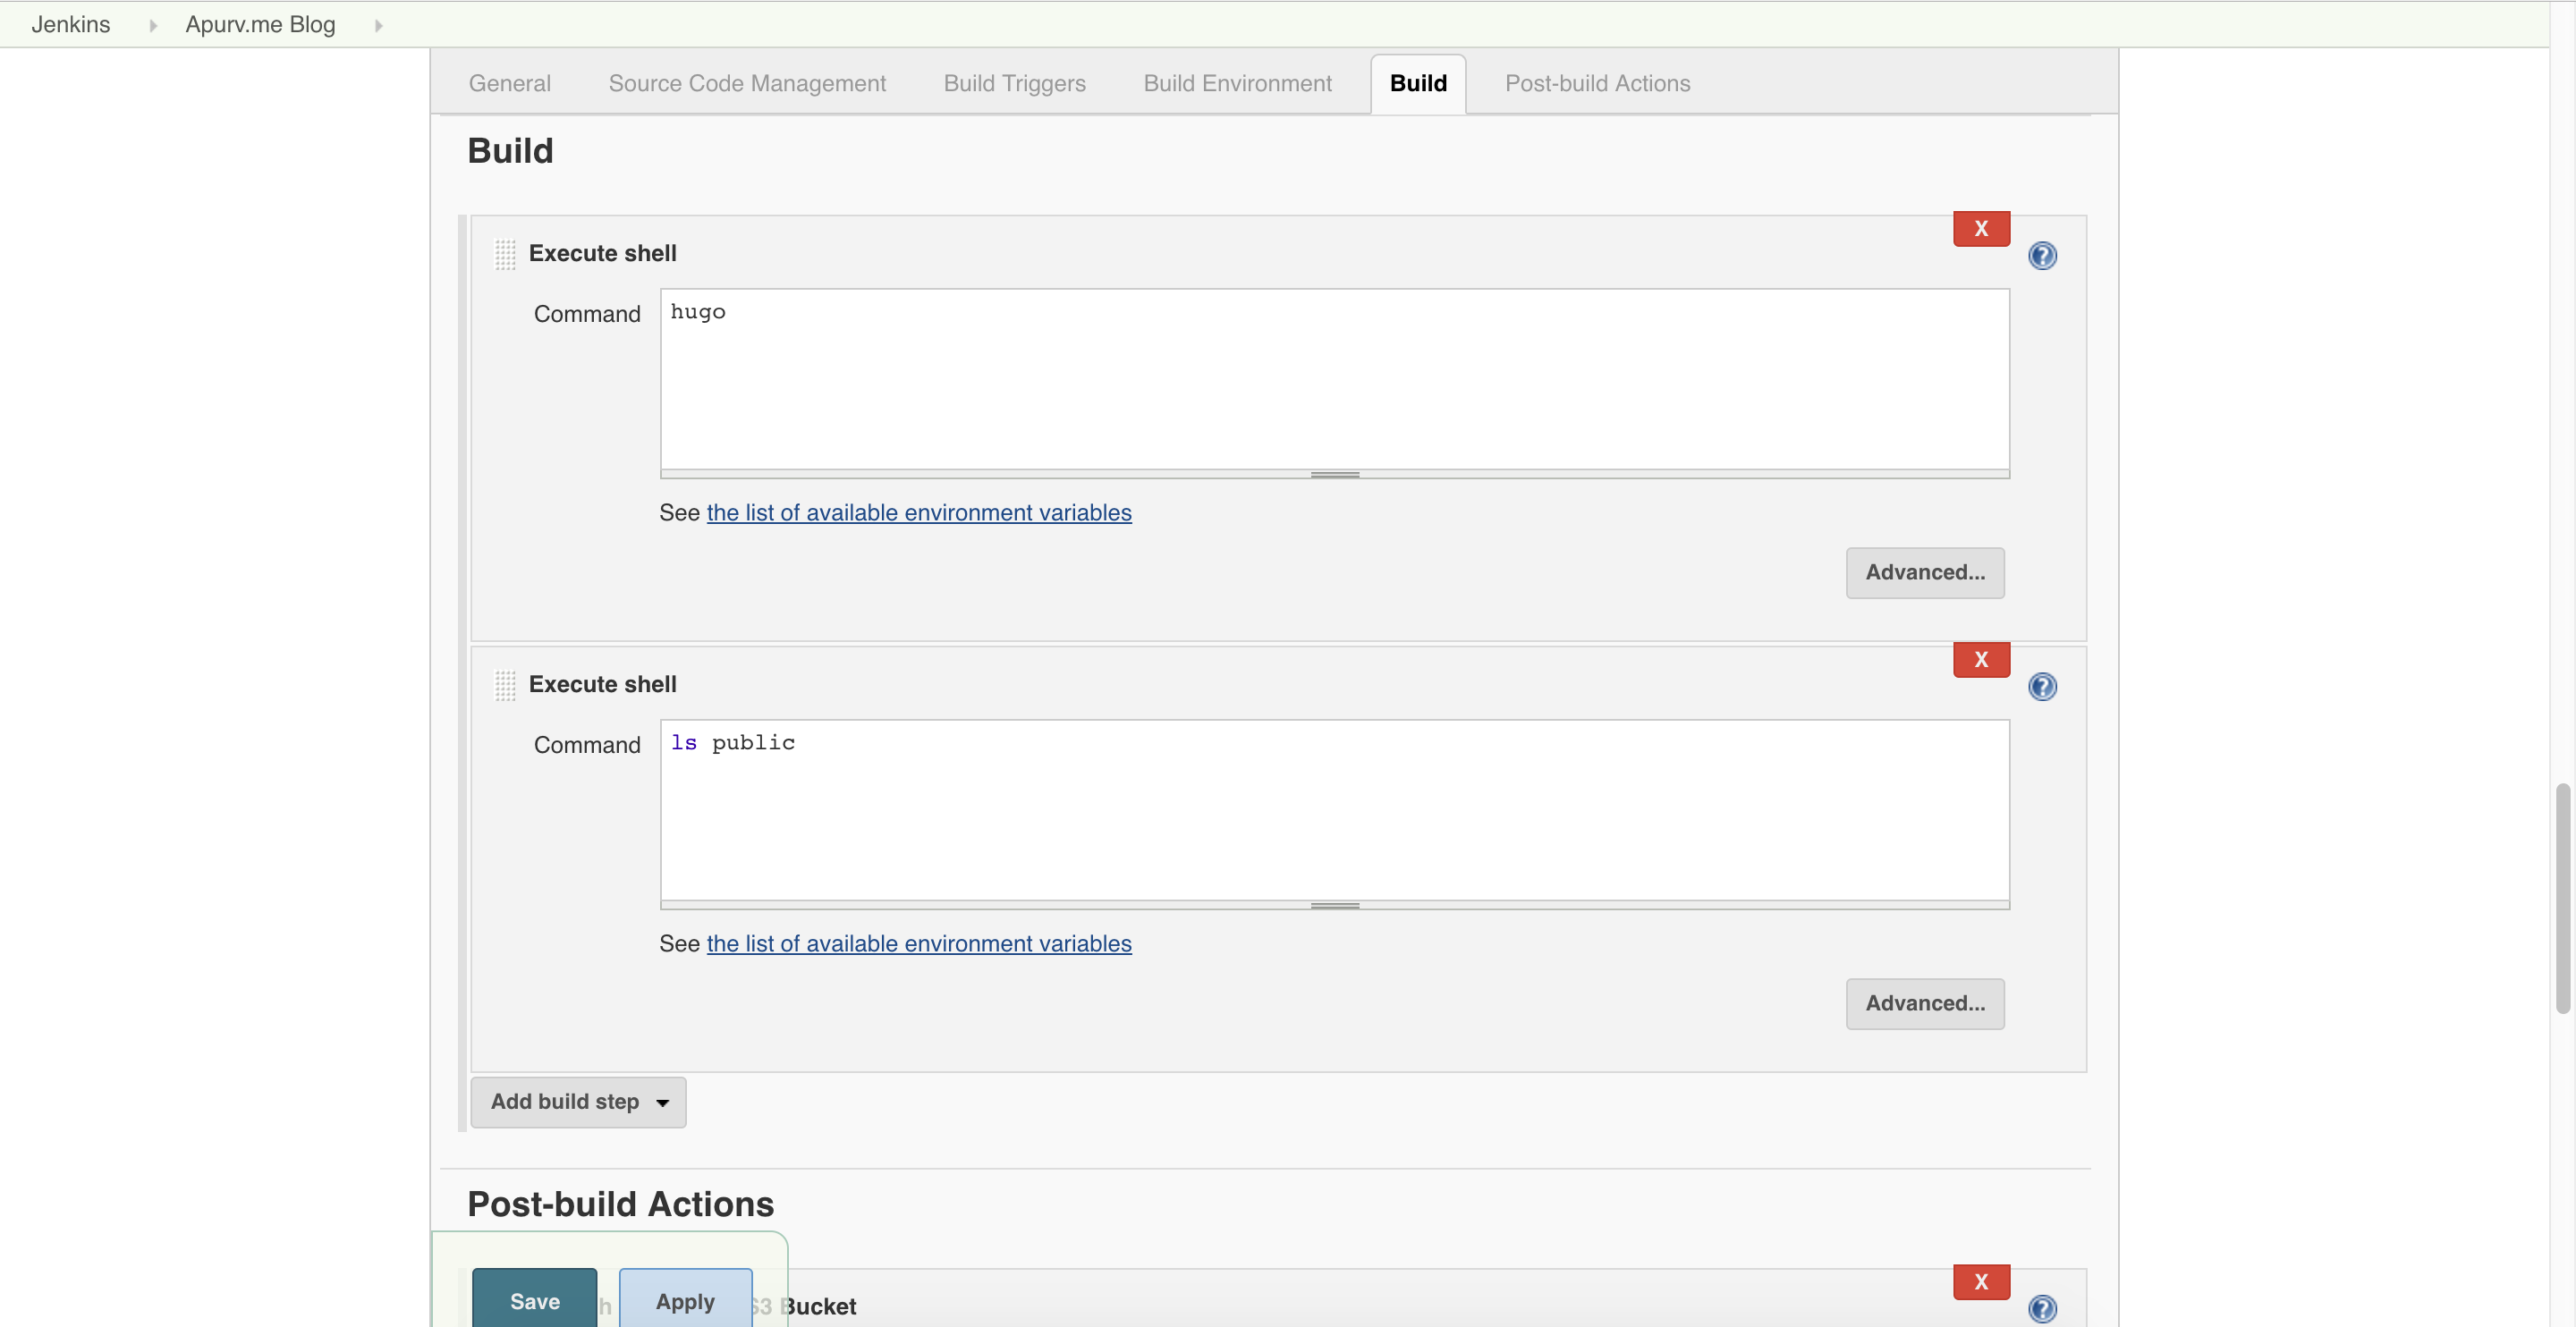
Task: Switch to the General tab
Action: pyautogui.click(x=509, y=83)
